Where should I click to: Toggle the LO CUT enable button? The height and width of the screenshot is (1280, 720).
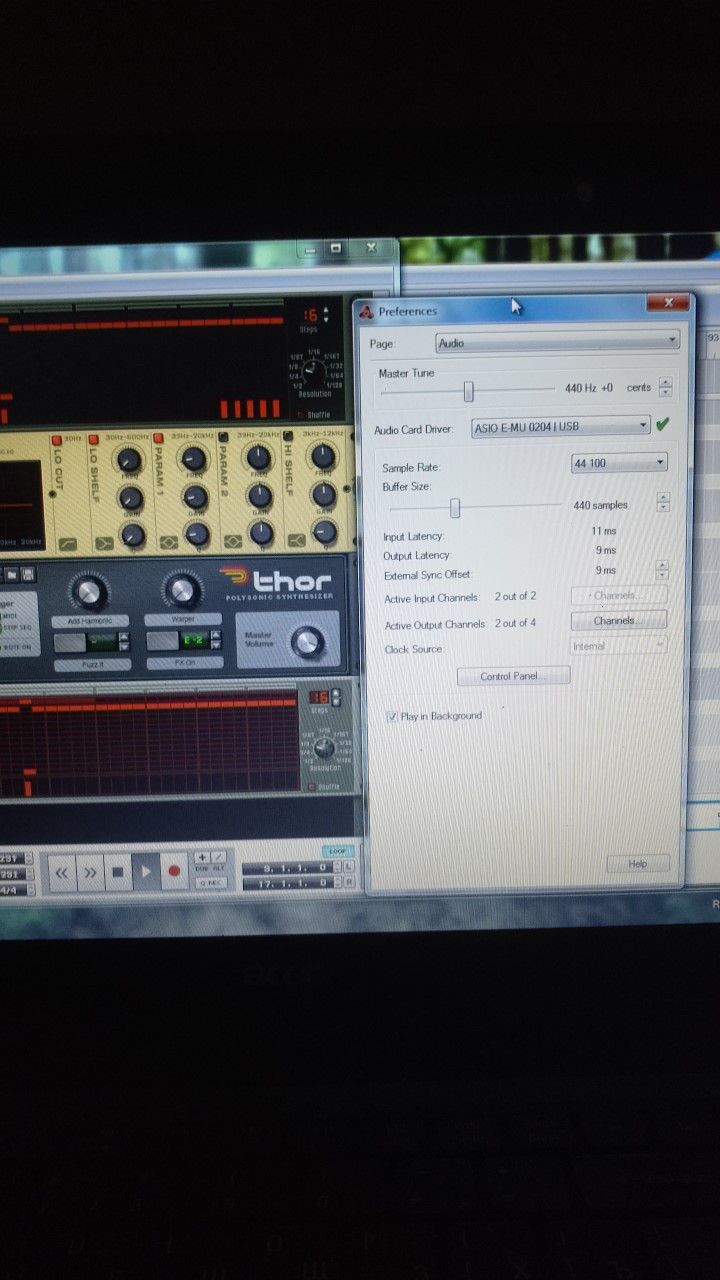point(57,438)
